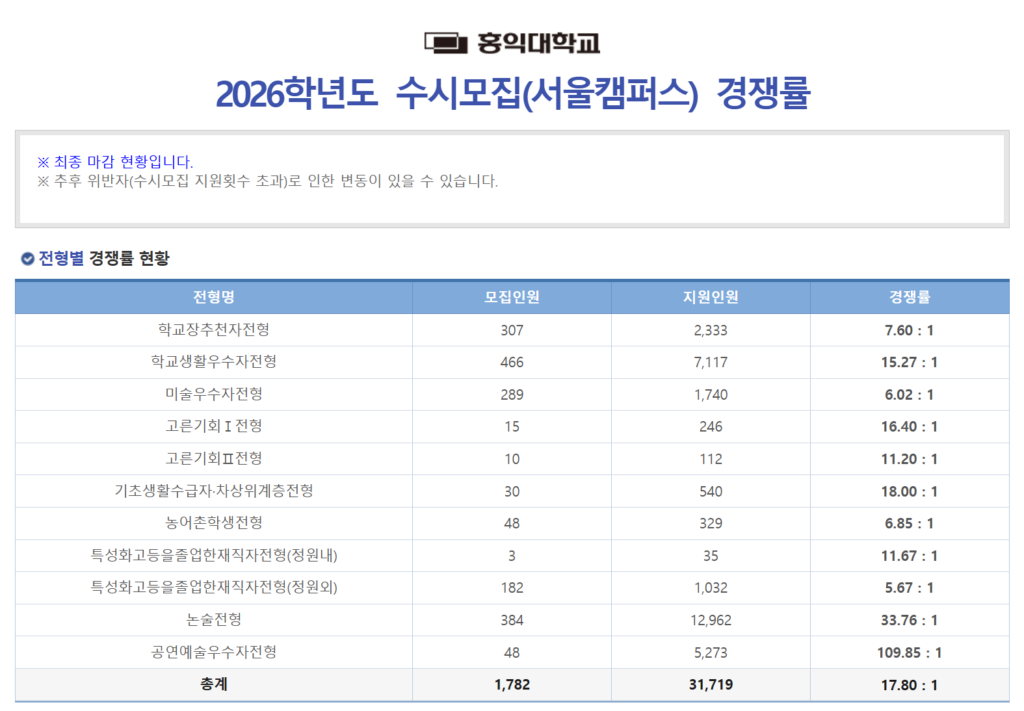The height and width of the screenshot is (711, 1024).
Task: Click the 11.20 : 1 ratio cell
Action: pos(909,459)
